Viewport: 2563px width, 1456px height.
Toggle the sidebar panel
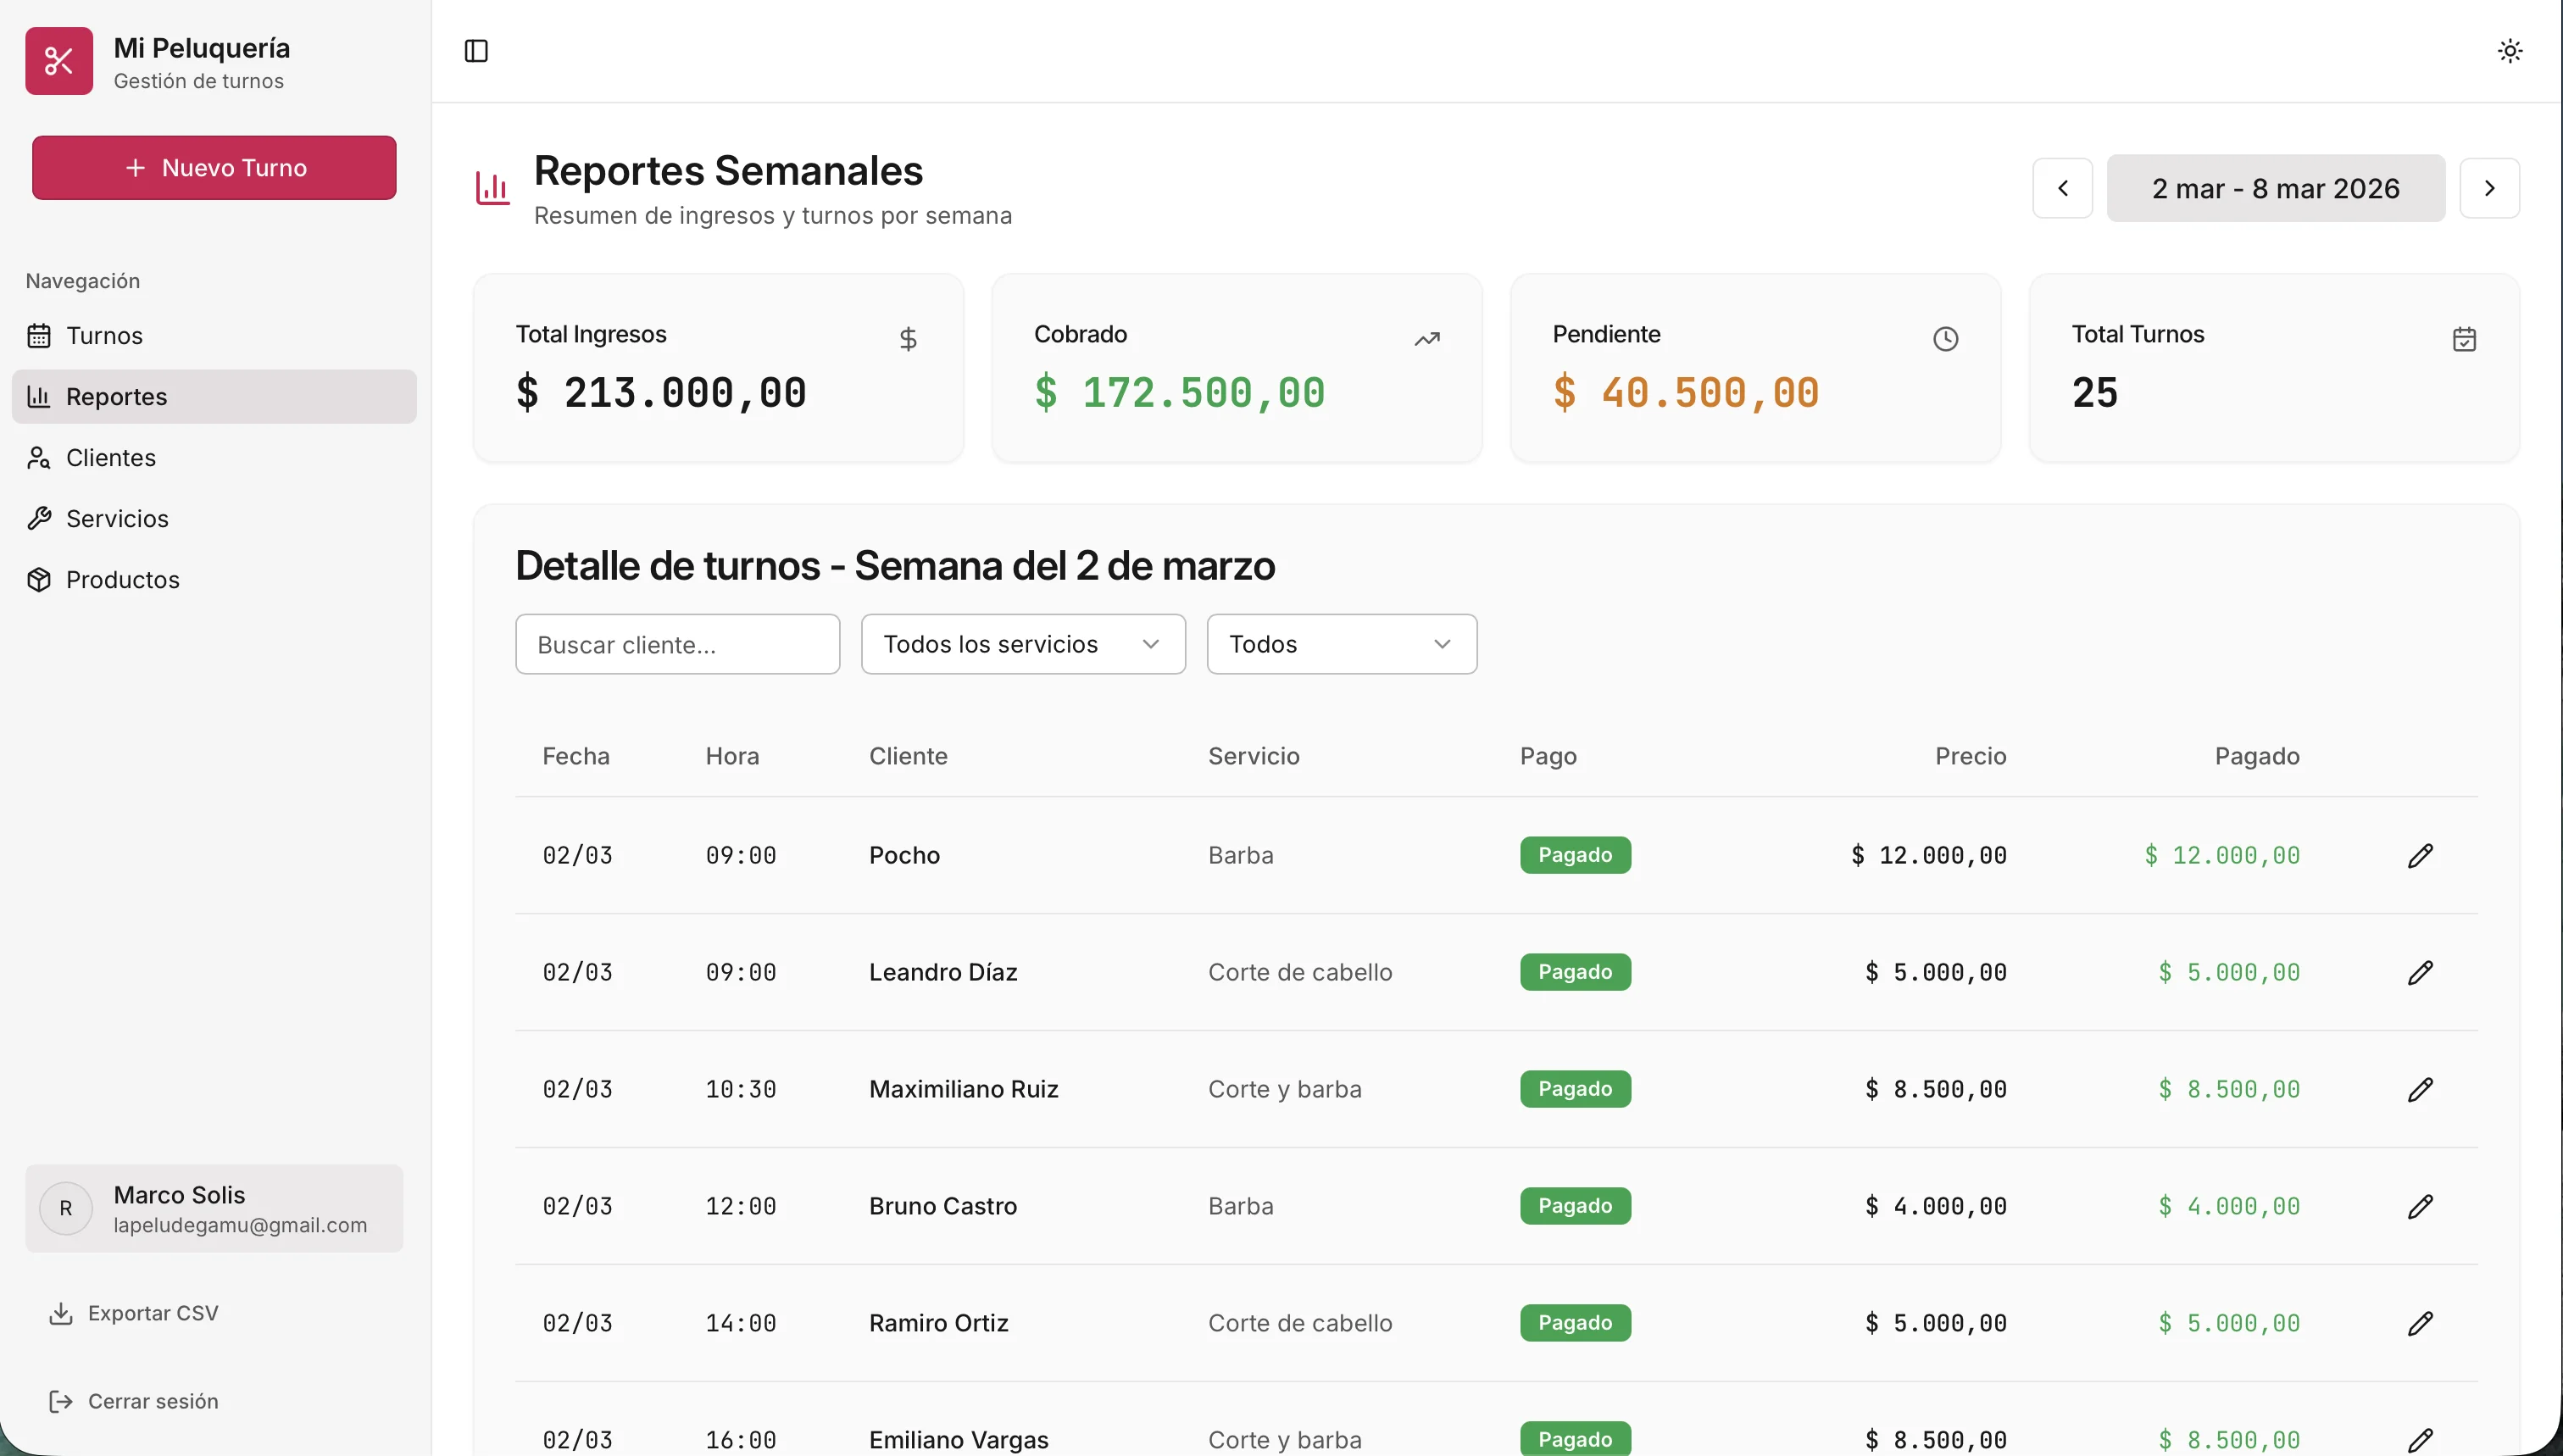(x=475, y=51)
